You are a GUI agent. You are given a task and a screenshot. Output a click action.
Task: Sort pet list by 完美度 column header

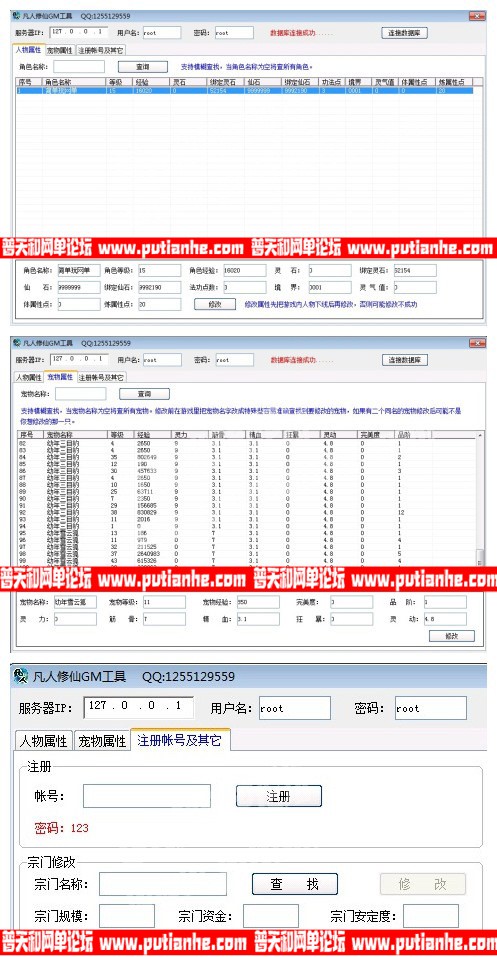(375, 434)
